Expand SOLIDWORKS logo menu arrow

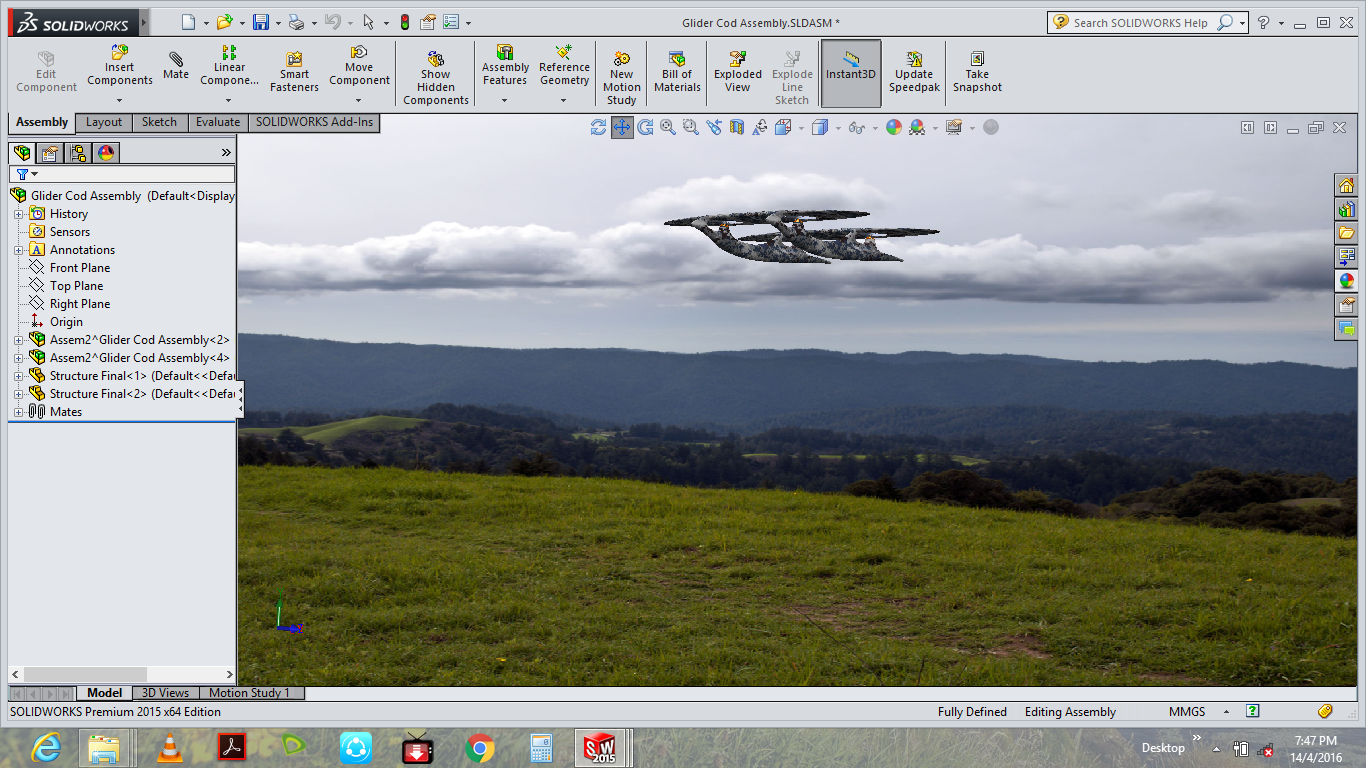click(144, 22)
